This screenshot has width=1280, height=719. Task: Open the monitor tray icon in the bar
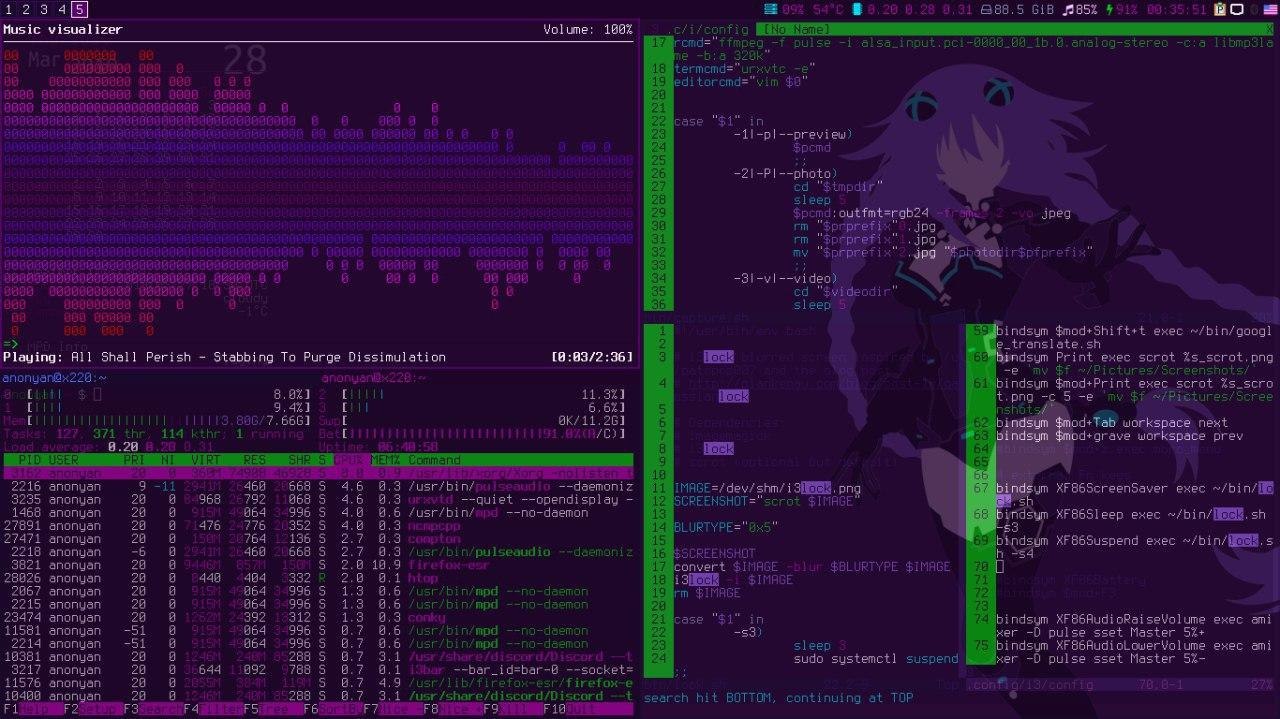(x=1237, y=9)
